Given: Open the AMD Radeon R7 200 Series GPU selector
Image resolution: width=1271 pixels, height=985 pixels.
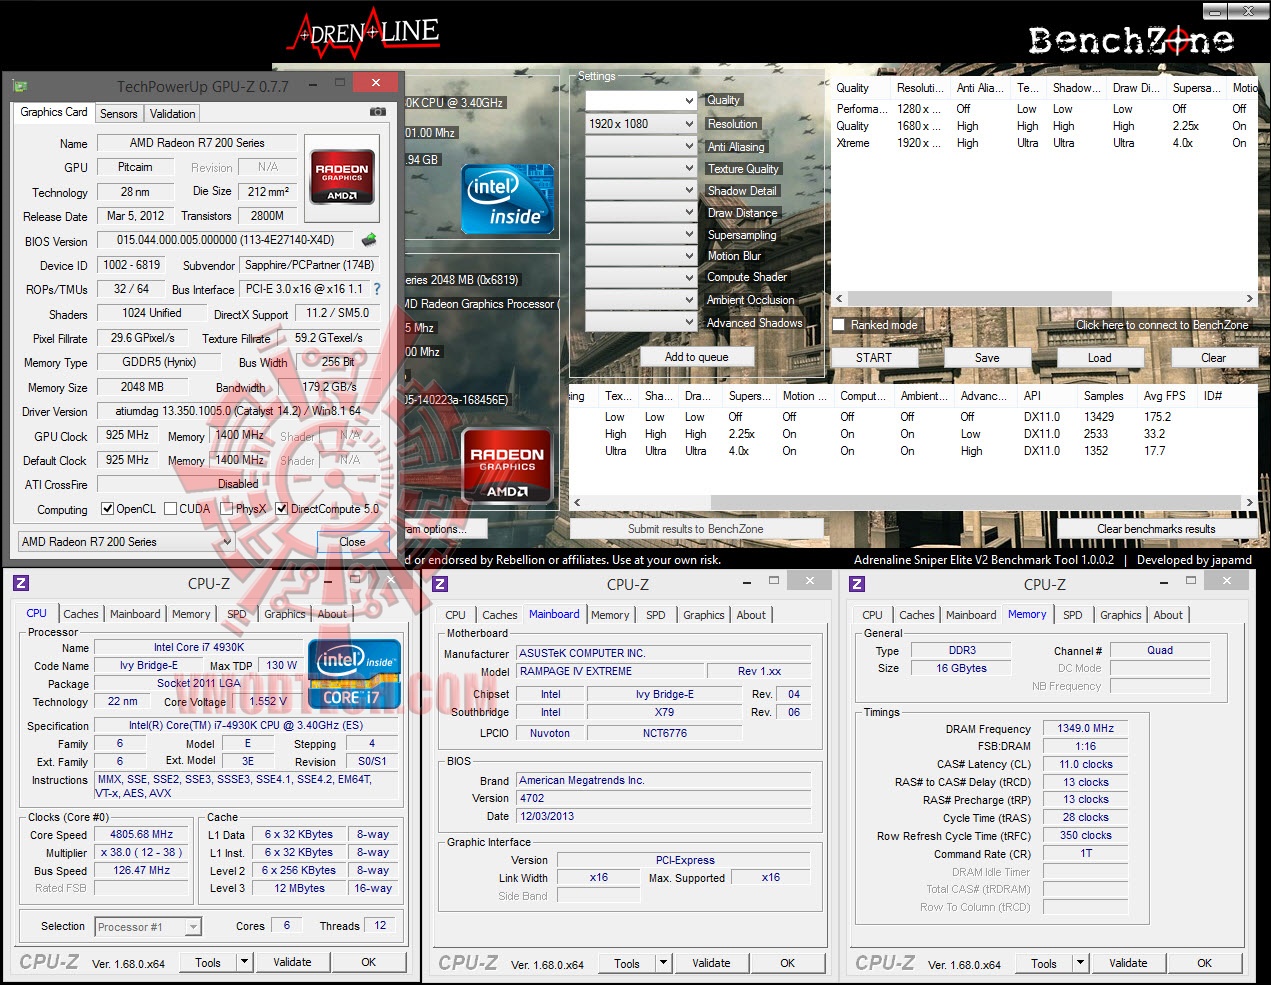Looking at the screenshot, I should (x=126, y=542).
